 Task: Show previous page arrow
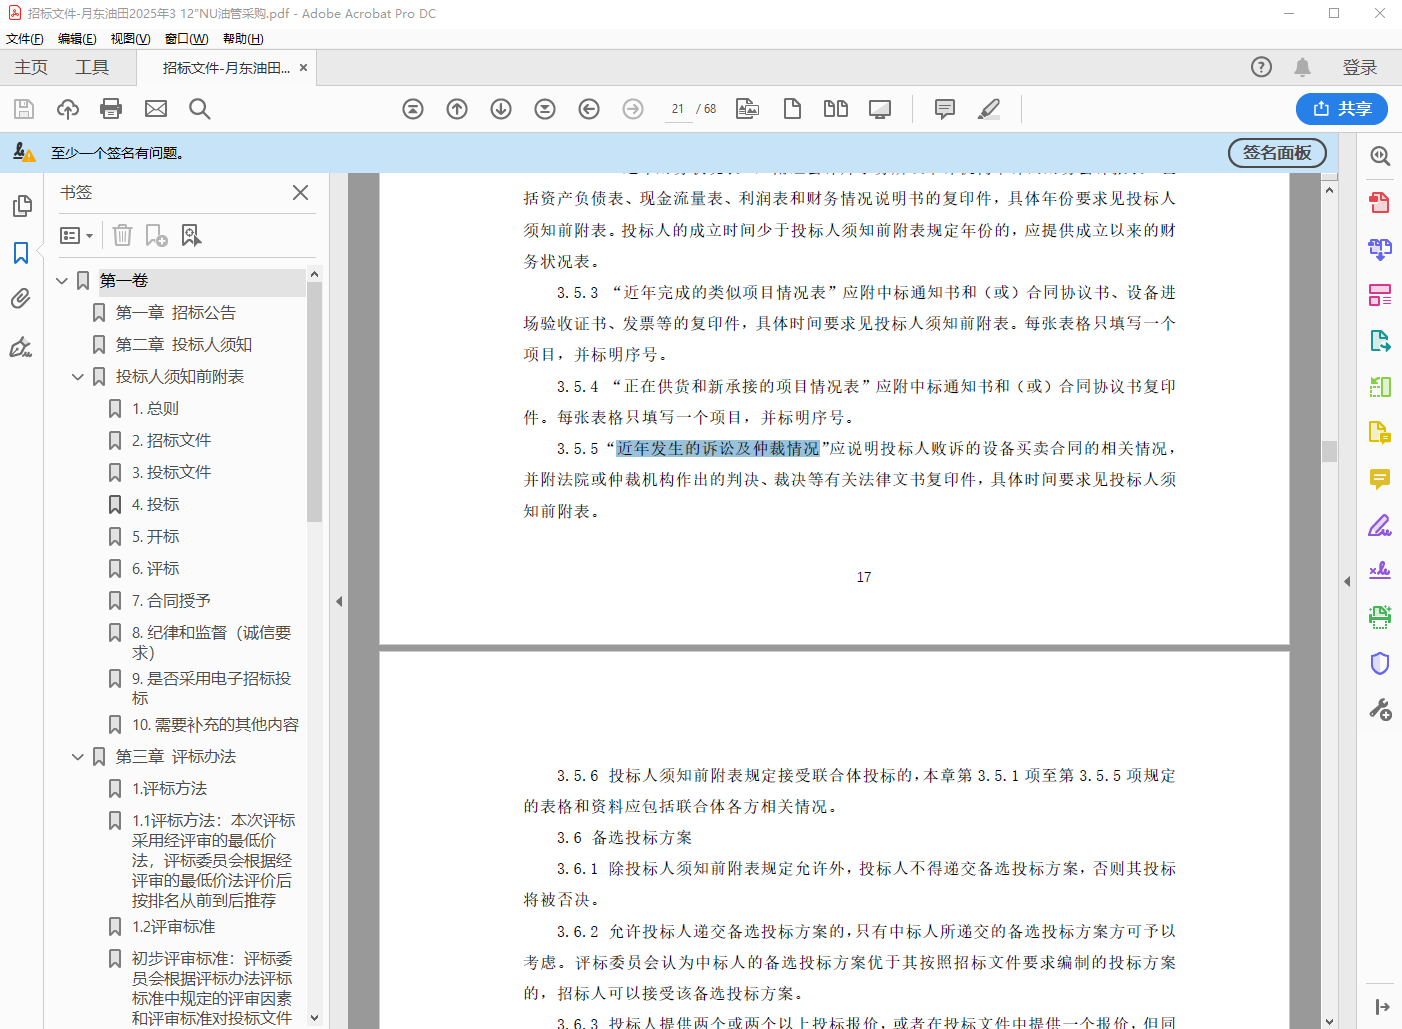[x=457, y=109]
